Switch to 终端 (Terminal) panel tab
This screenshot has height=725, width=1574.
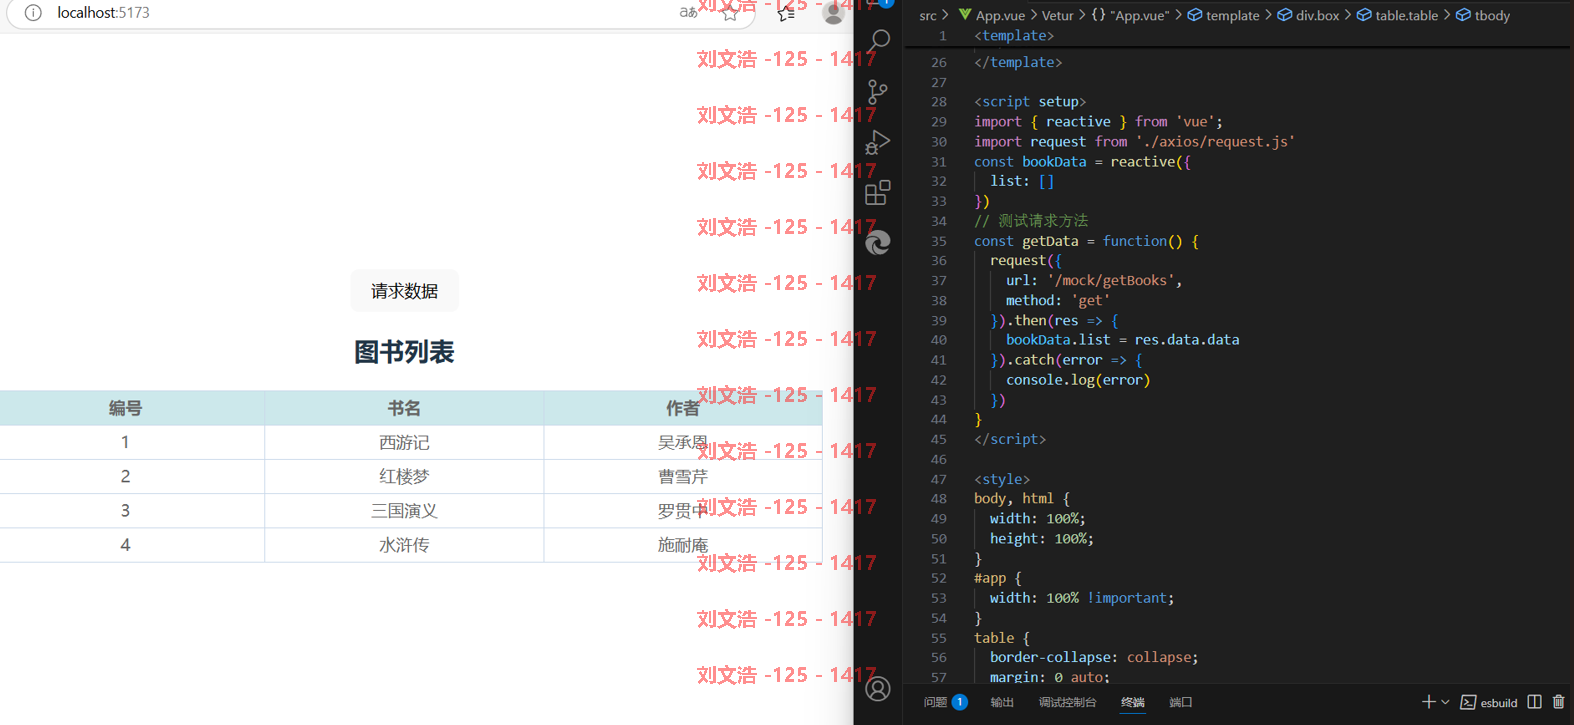click(x=1133, y=702)
